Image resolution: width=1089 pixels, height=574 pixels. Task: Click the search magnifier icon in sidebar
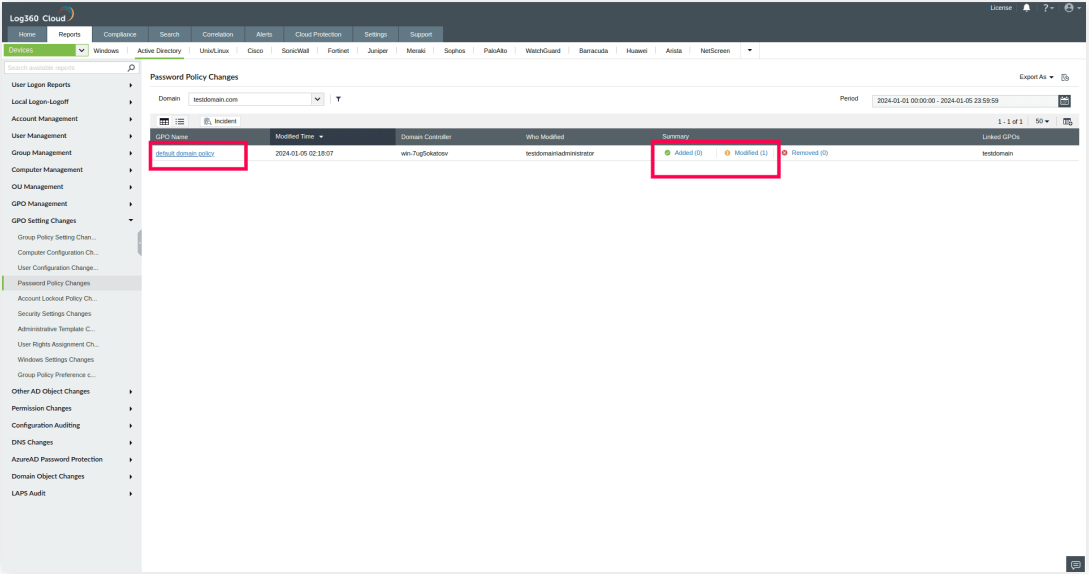[x=131, y=69]
